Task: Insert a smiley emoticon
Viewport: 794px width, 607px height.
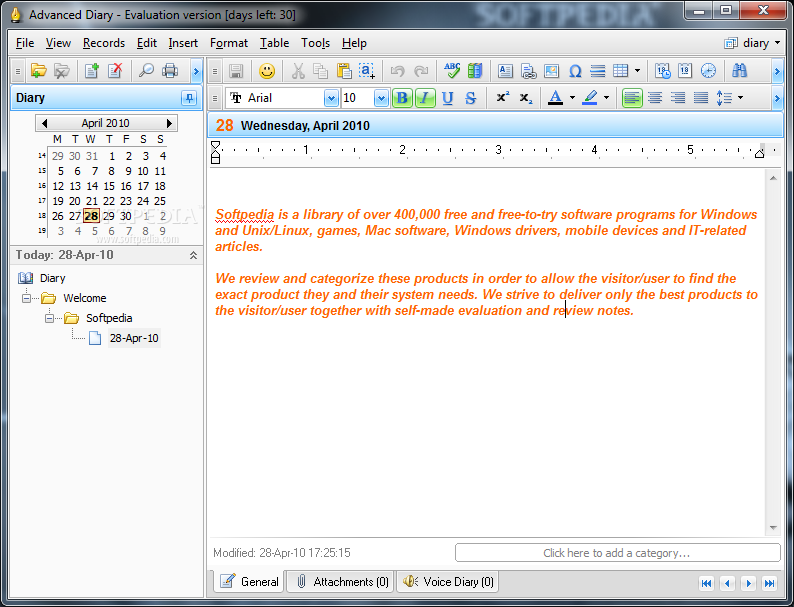Action: pyautogui.click(x=267, y=70)
